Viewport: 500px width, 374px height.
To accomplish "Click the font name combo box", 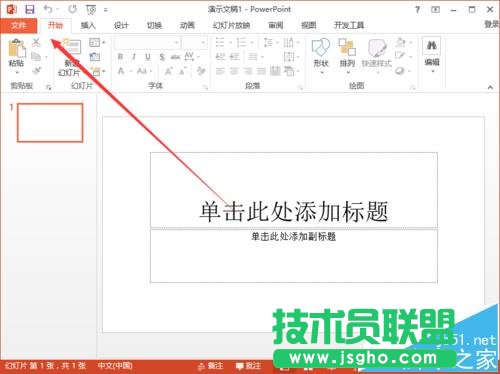I will [x=147, y=43].
